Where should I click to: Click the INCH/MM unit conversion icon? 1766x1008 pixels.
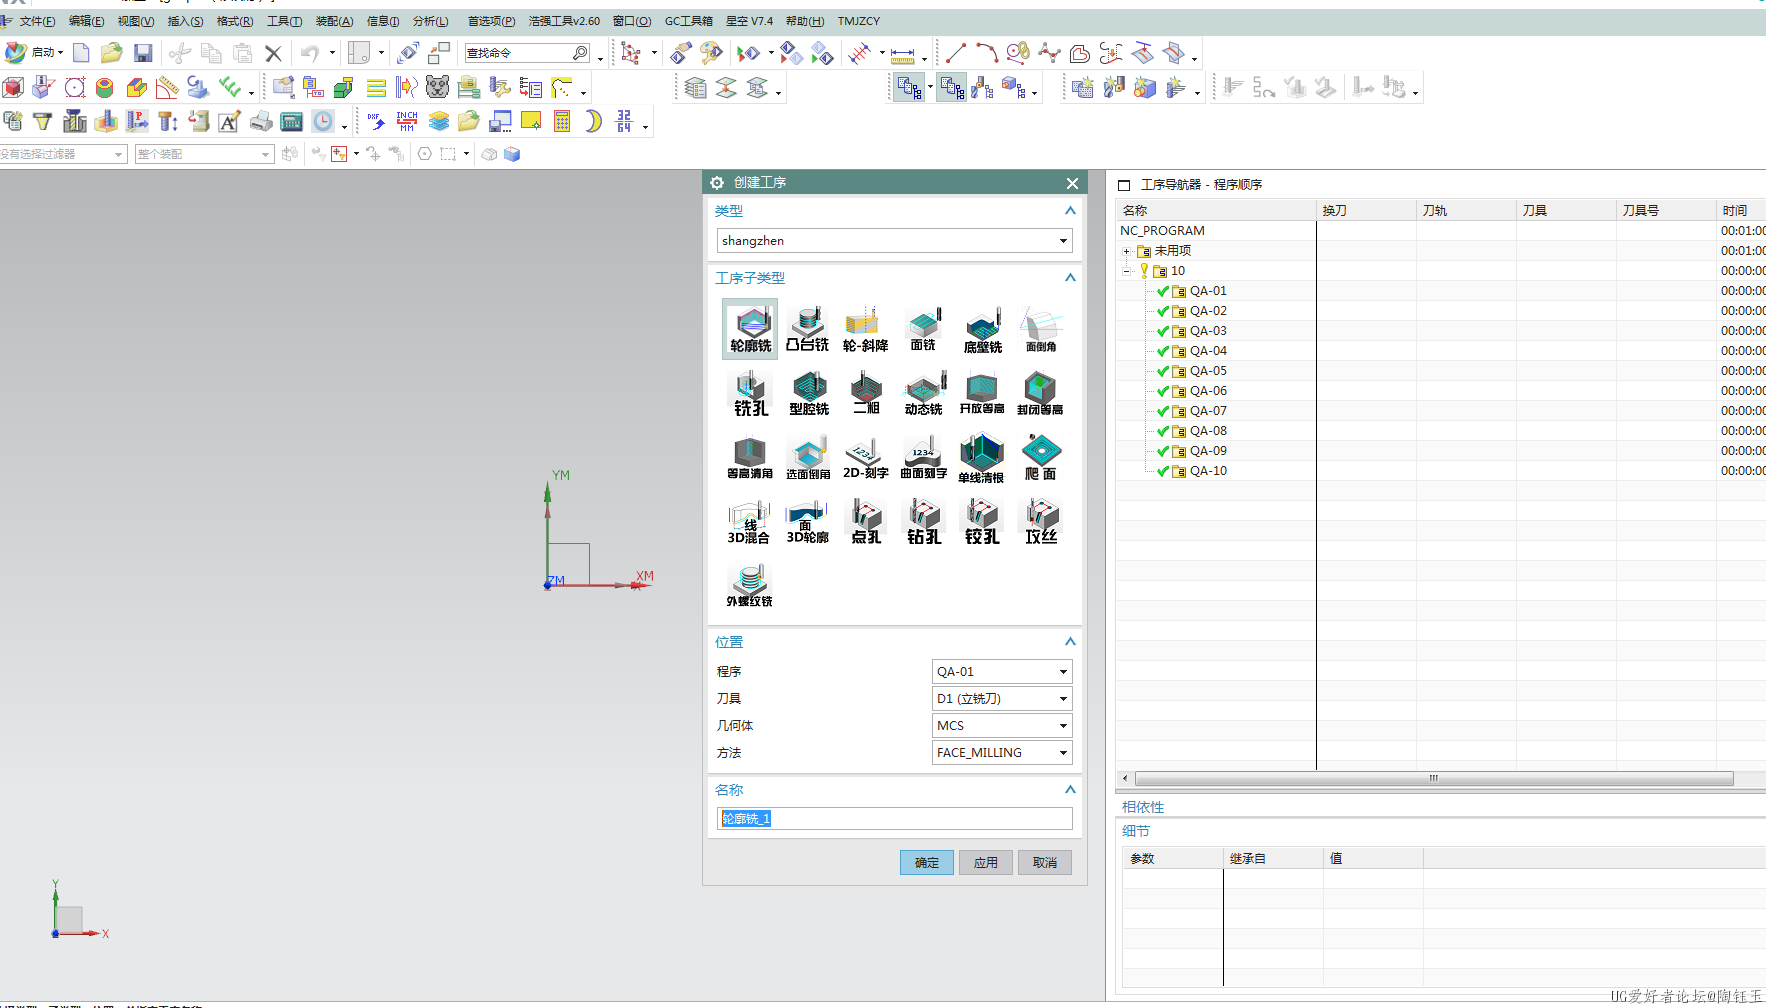point(407,121)
